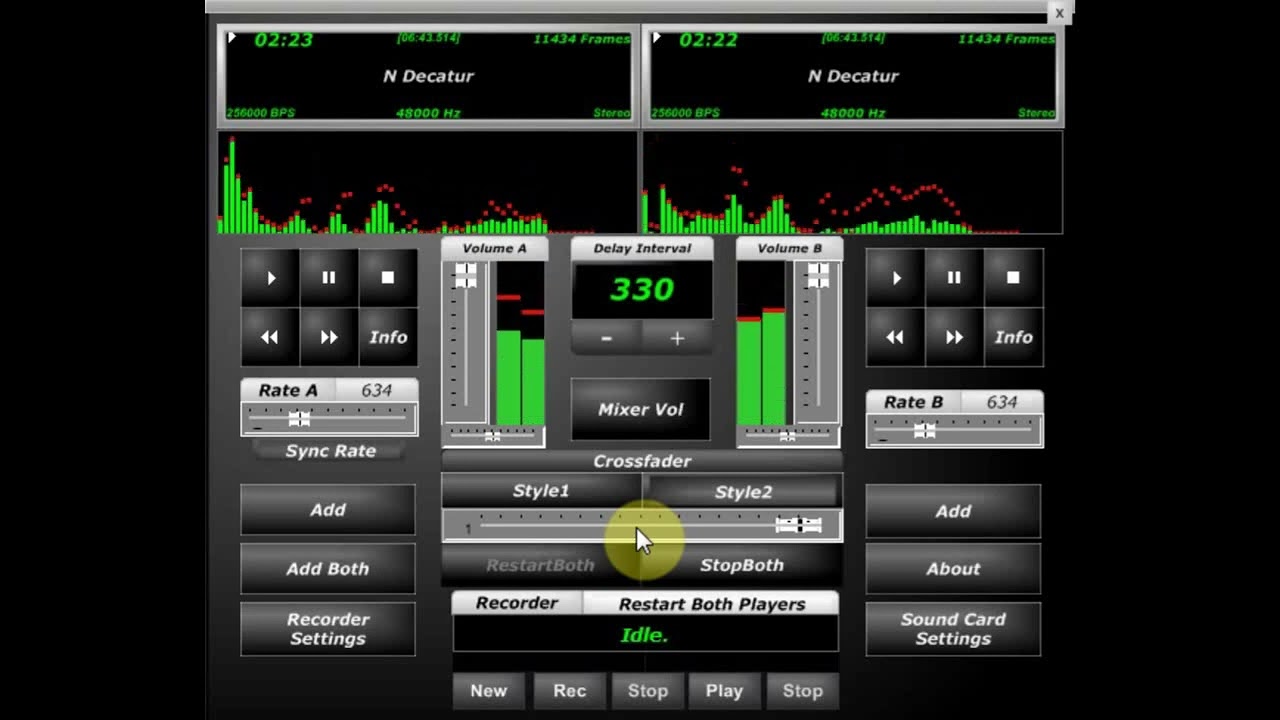Click player A spectrum analyzer display
Viewport: 1280px width, 720px height.
(428, 183)
